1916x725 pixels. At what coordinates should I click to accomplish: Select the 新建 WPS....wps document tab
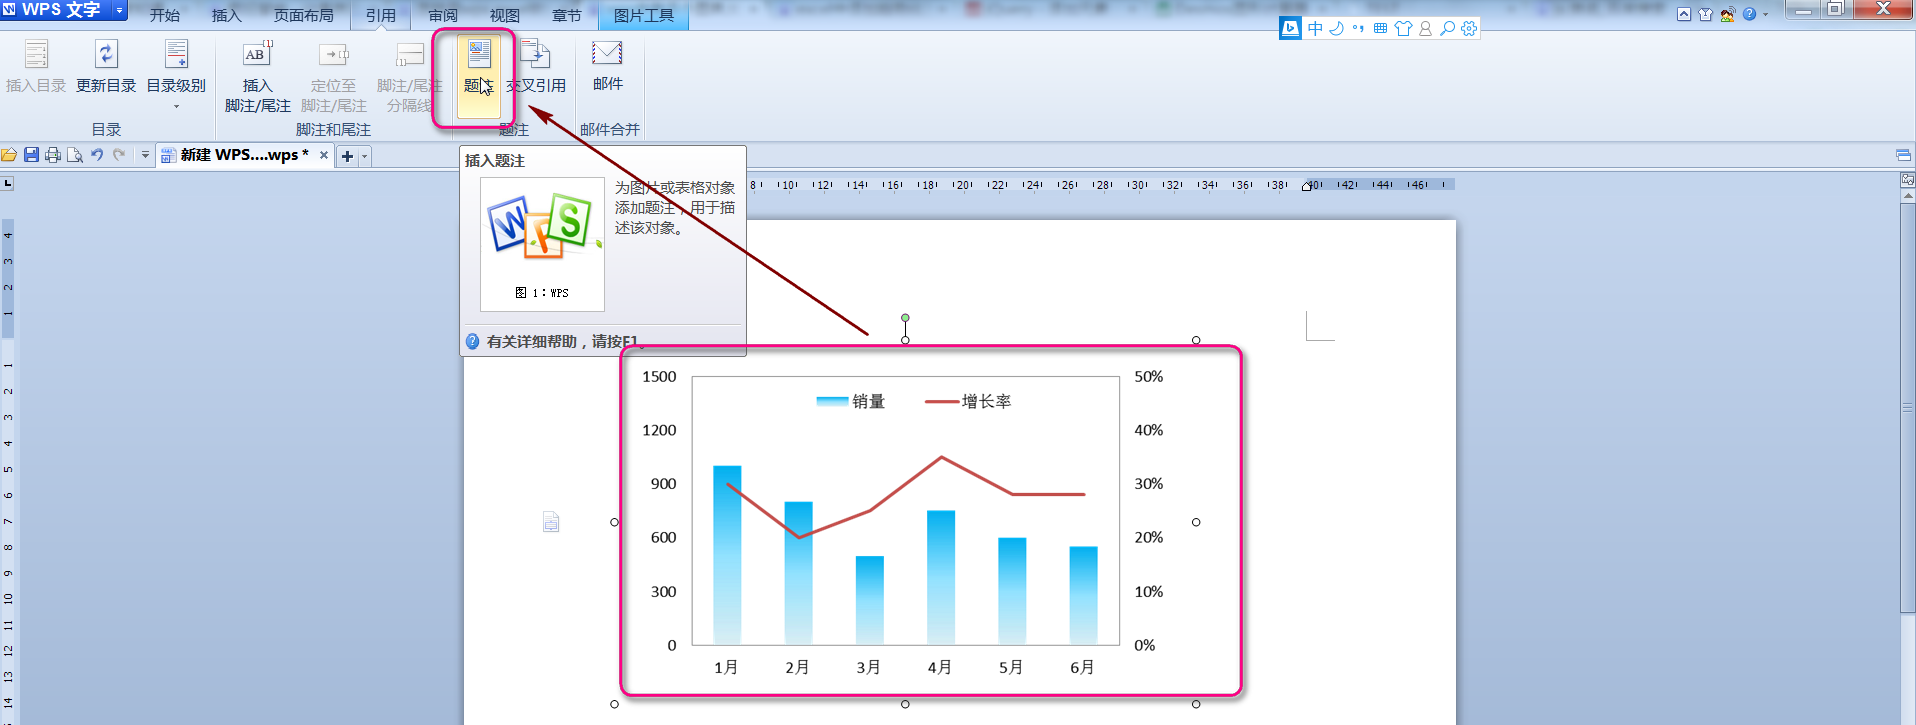coord(244,155)
